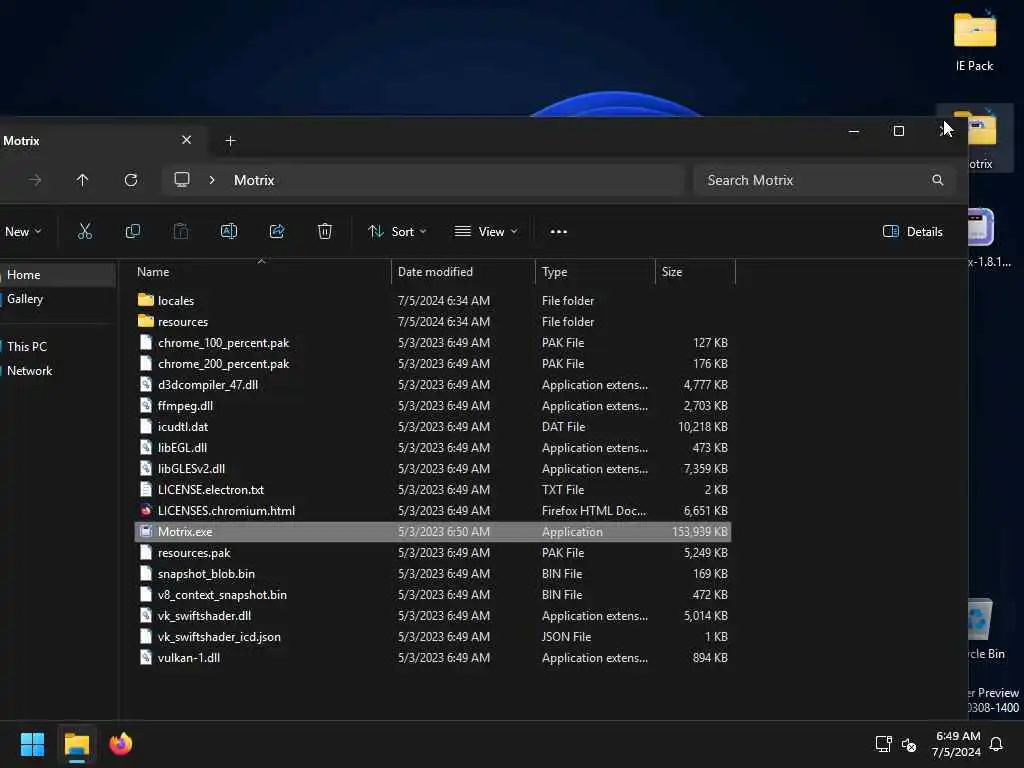This screenshot has width=1024, height=768.
Task: Open a new tab with plus button
Action: [x=230, y=140]
